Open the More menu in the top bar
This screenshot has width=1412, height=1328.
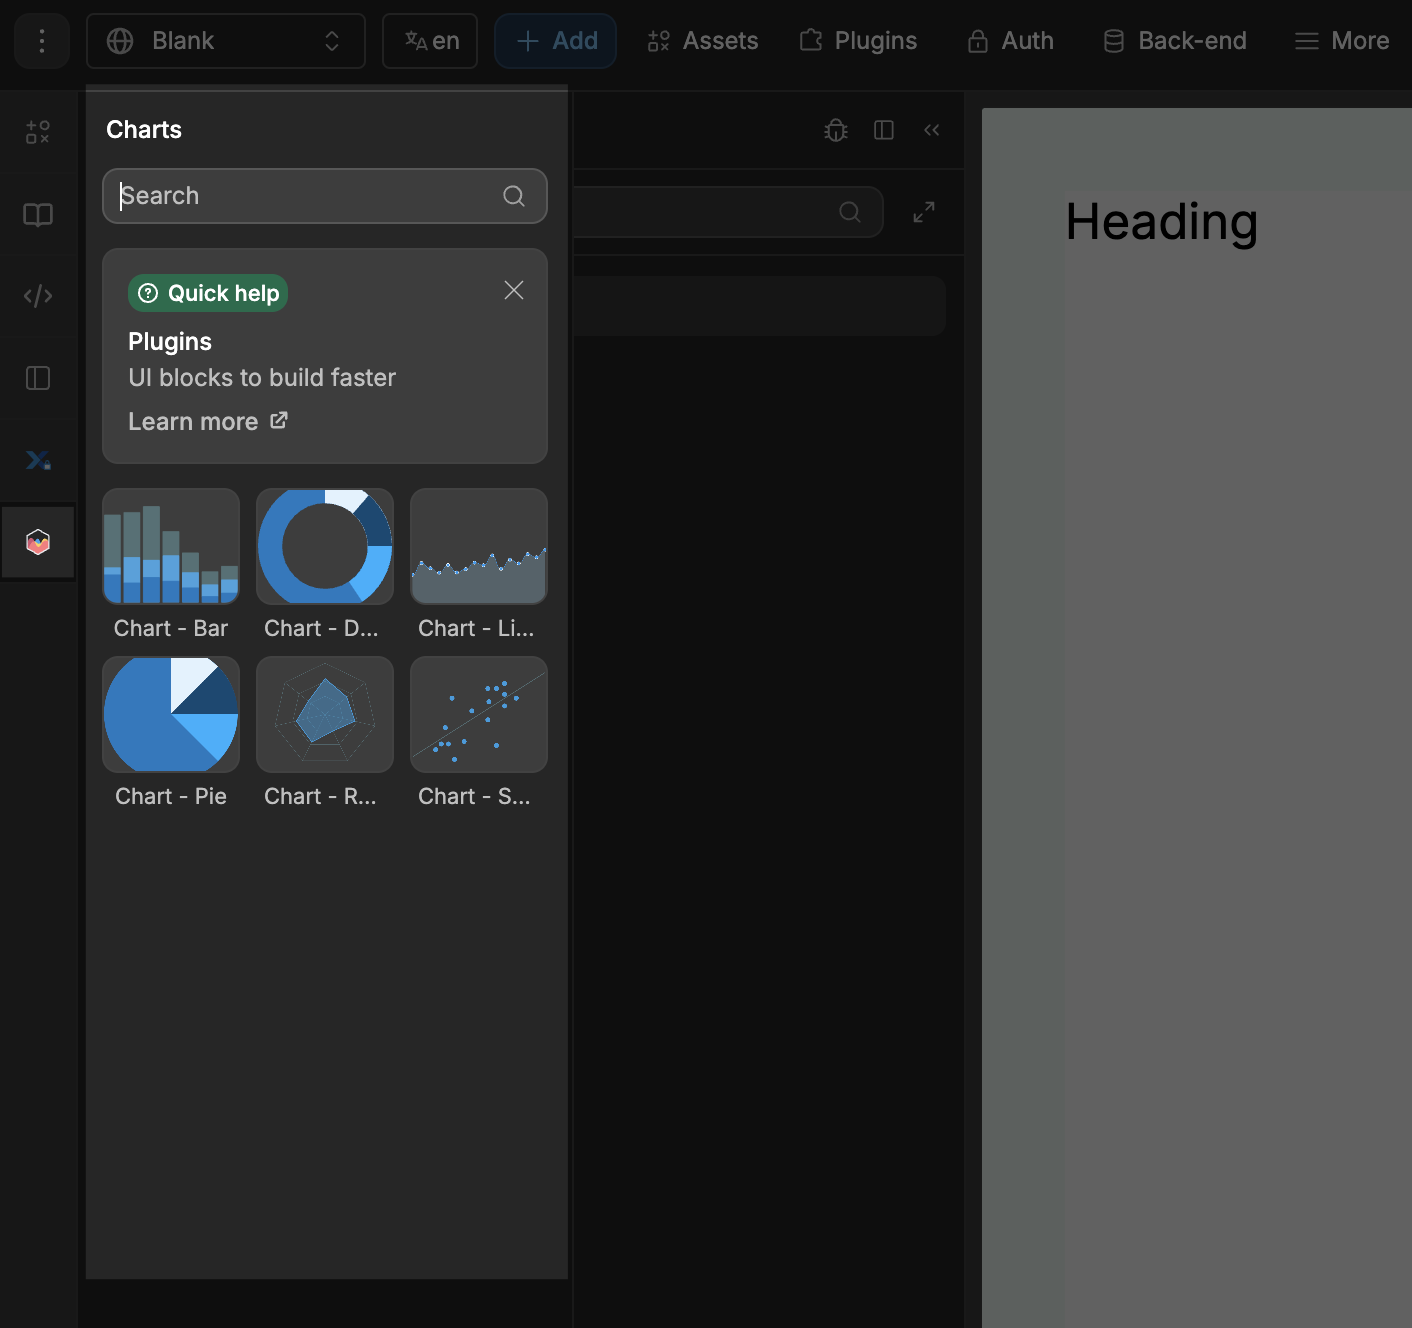(x=1341, y=41)
